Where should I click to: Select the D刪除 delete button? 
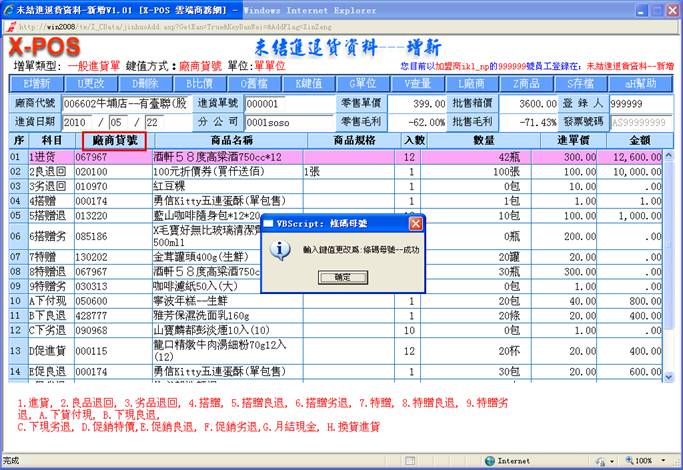[146, 83]
